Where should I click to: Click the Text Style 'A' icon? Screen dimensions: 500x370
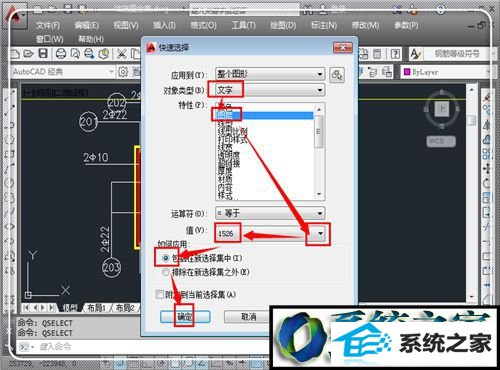tap(415, 54)
